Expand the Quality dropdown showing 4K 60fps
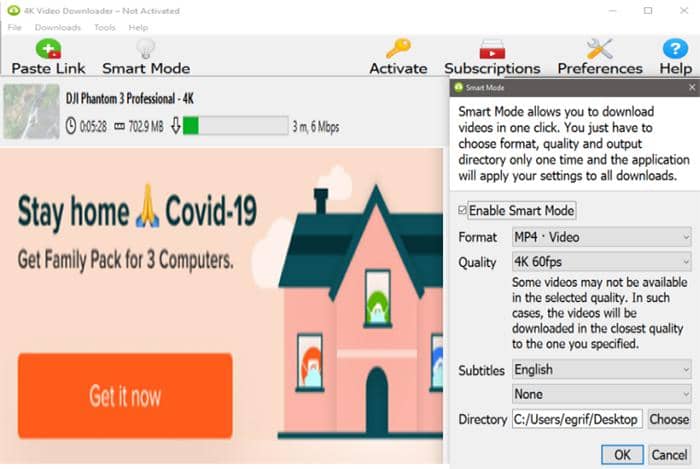700x469 pixels. [x=601, y=261]
